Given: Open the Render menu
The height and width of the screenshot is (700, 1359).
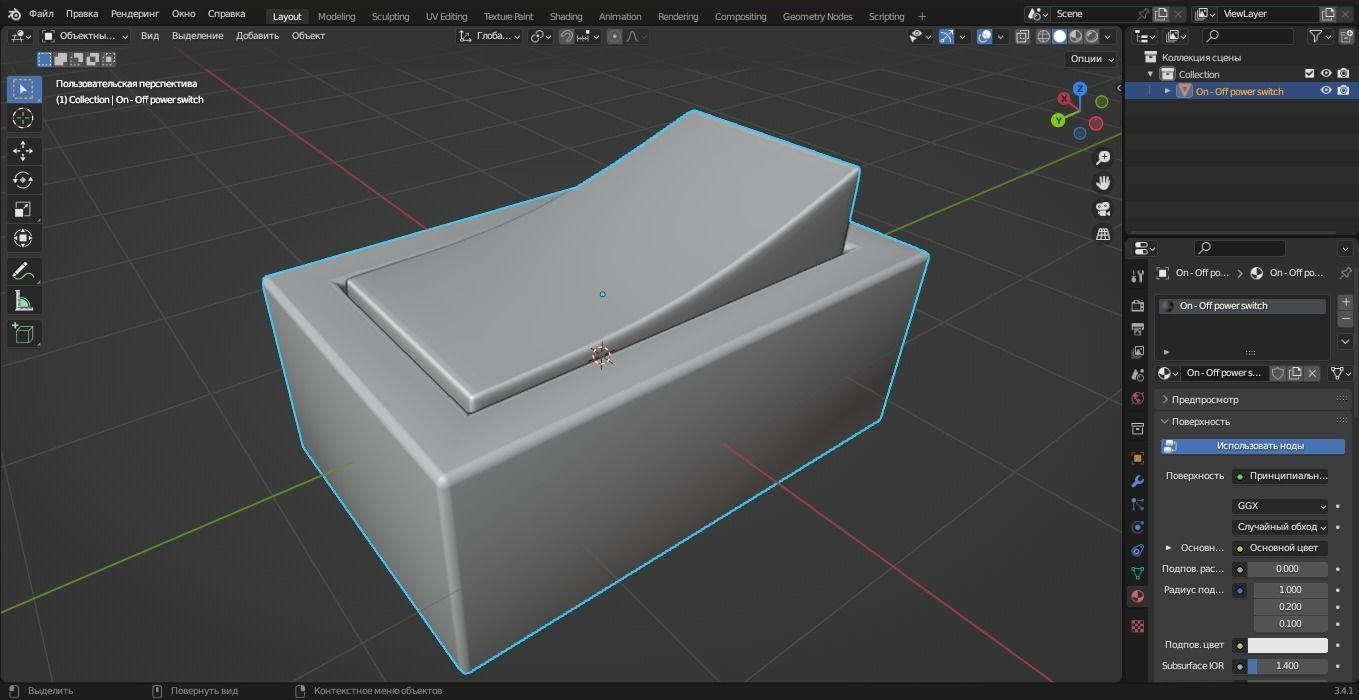Looking at the screenshot, I should click(x=135, y=14).
